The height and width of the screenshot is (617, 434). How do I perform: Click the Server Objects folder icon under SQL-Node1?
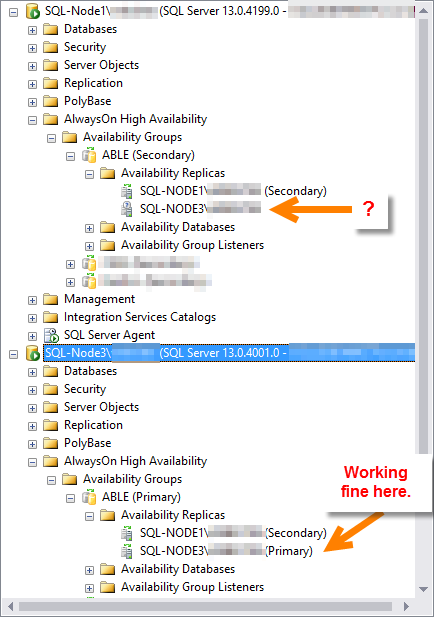pos(50,65)
